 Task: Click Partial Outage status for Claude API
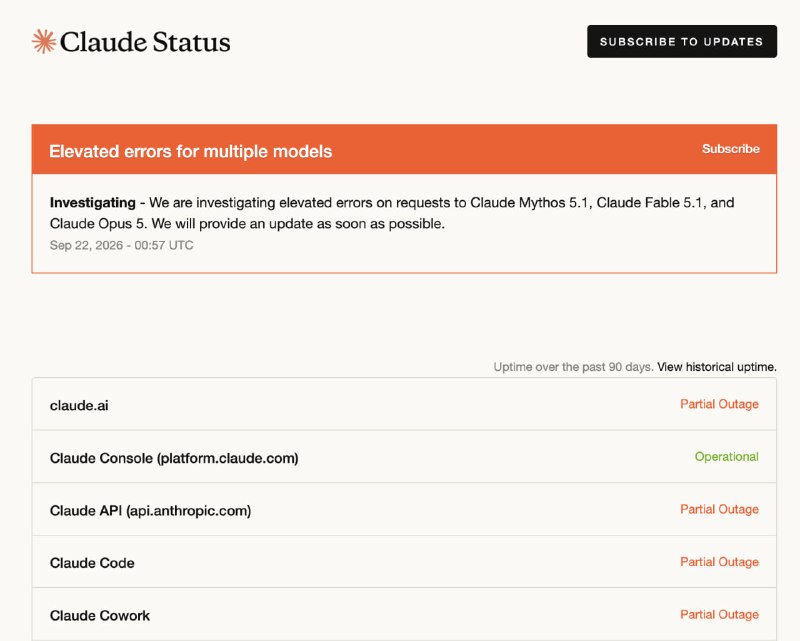[x=719, y=509]
